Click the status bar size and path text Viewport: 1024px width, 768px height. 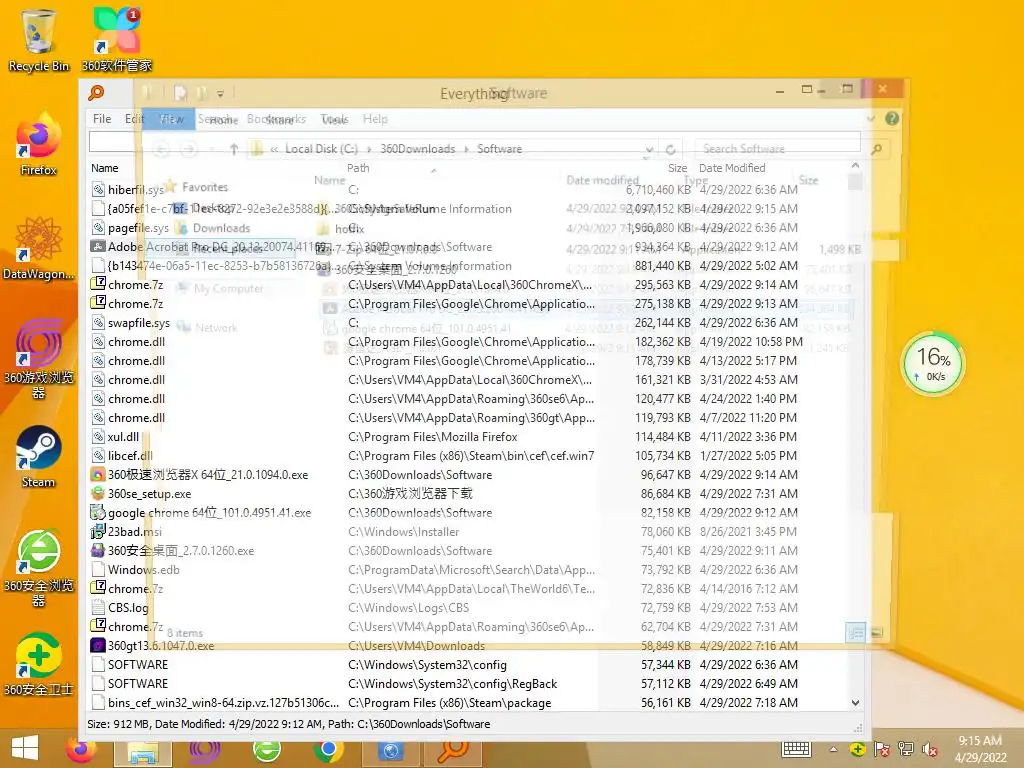[x=289, y=724]
